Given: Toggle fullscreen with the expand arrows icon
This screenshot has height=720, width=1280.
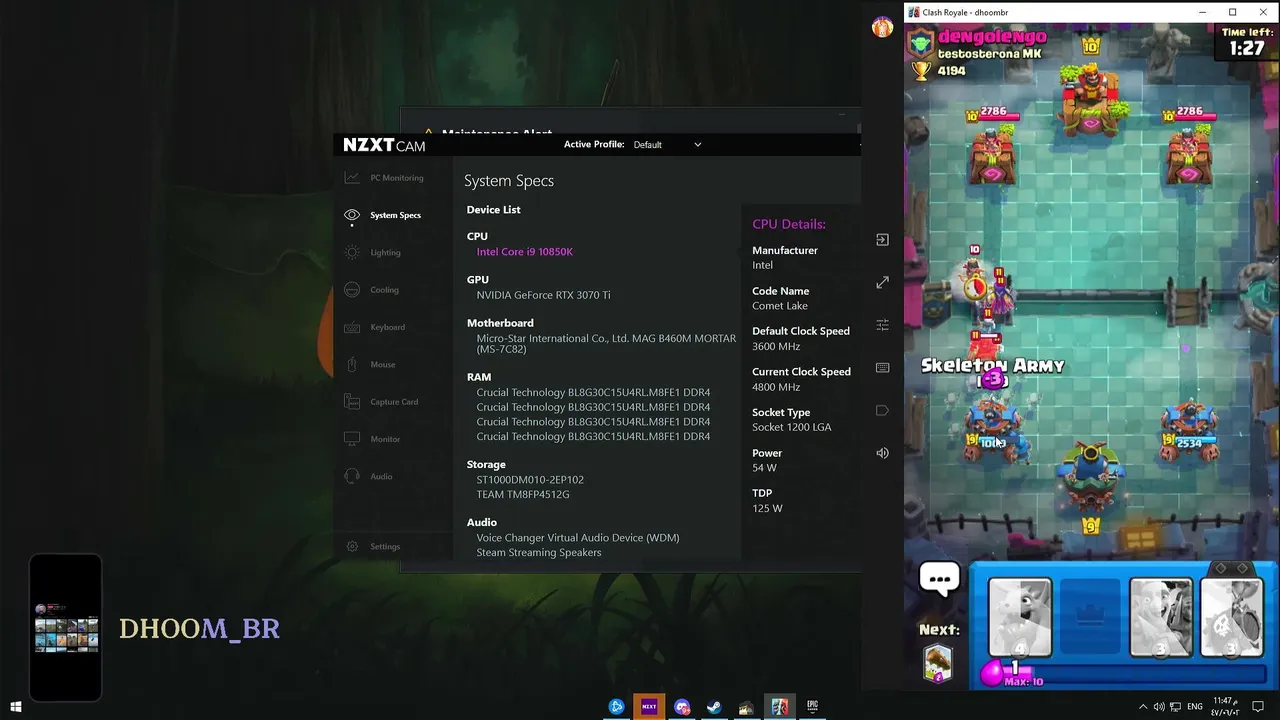Looking at the screenshot, I should pyautogui.click(x=882, y=283).
